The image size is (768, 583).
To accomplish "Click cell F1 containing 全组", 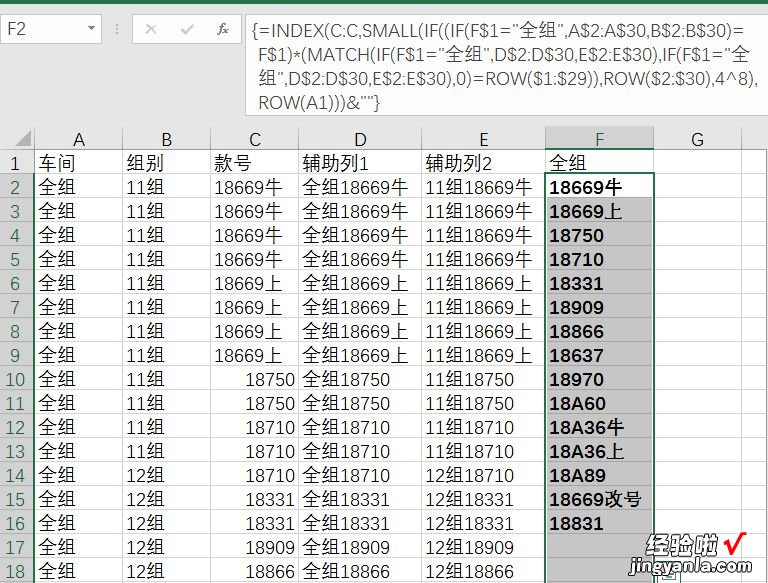I will [x=599, y=163].
